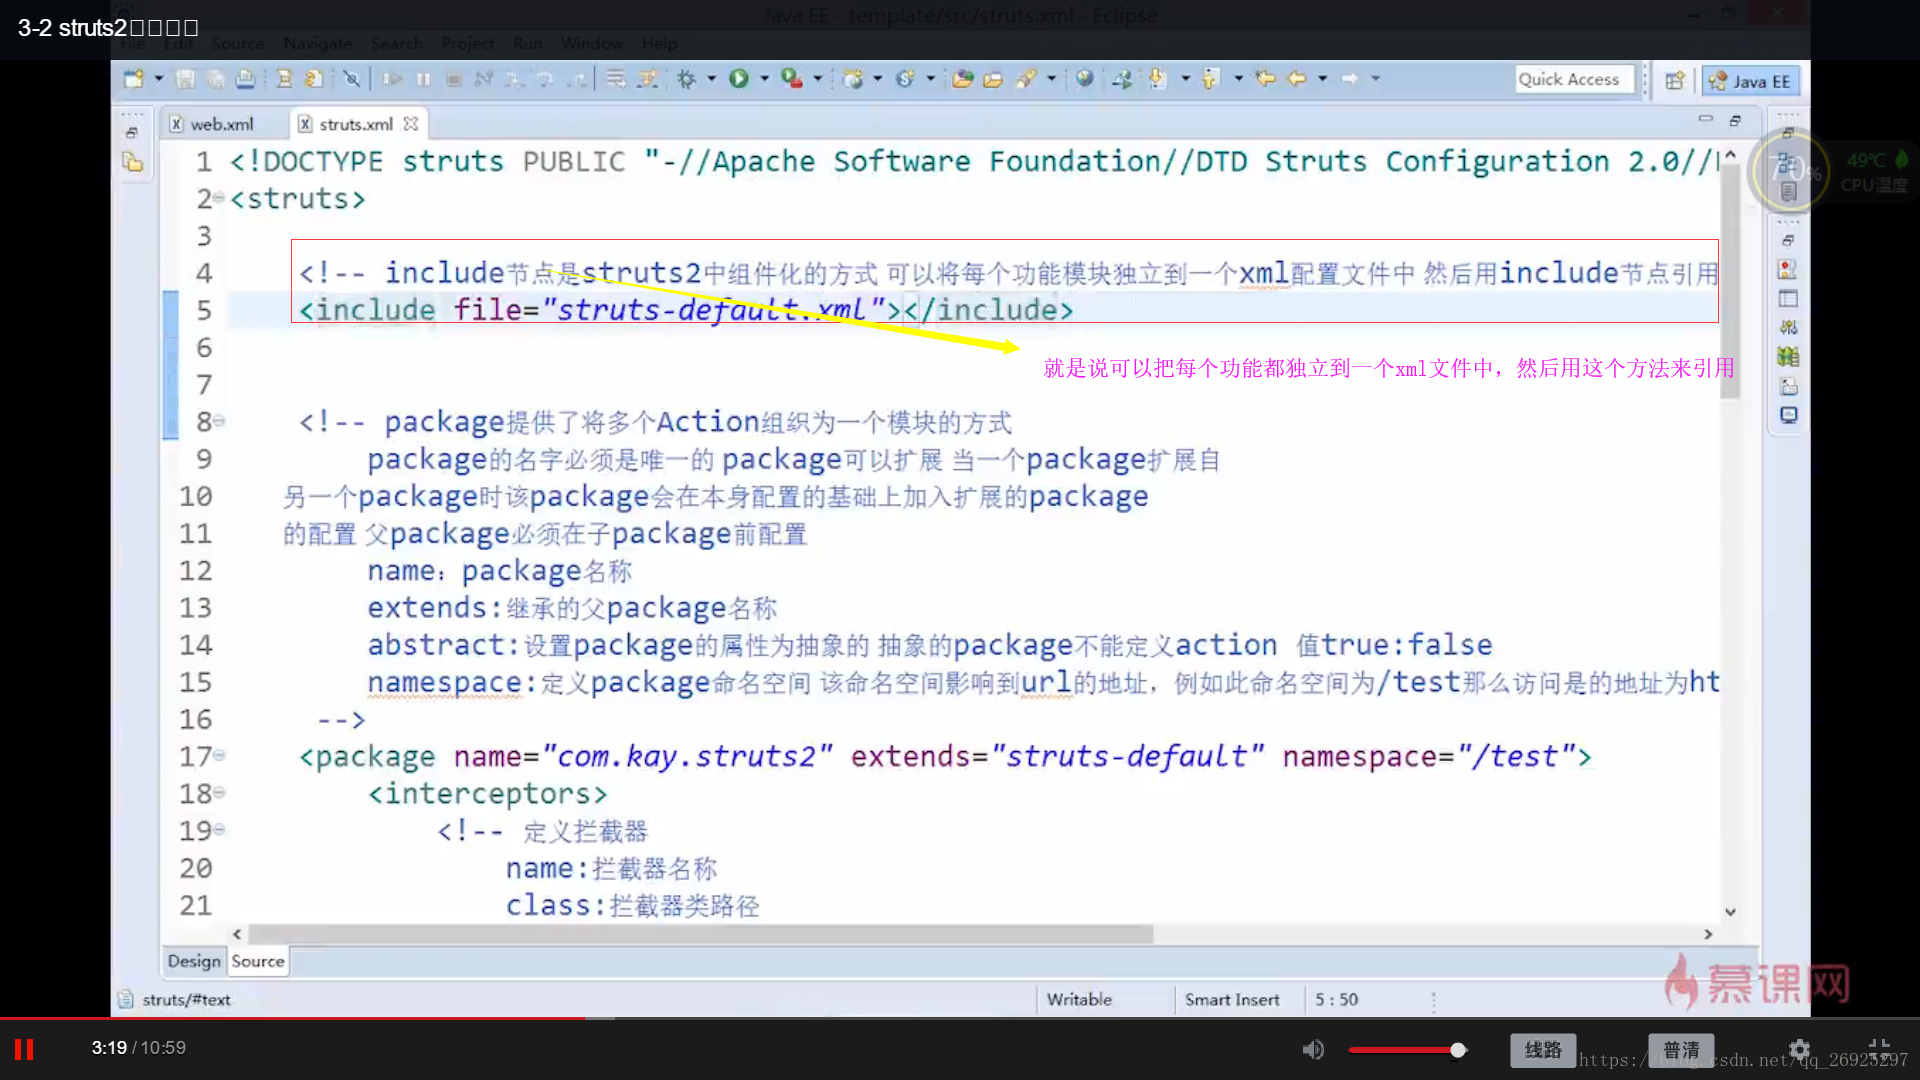Screen dimensions: 1920x1080
Task: Click the Next Annotation icon
Action: [1158, 79]
